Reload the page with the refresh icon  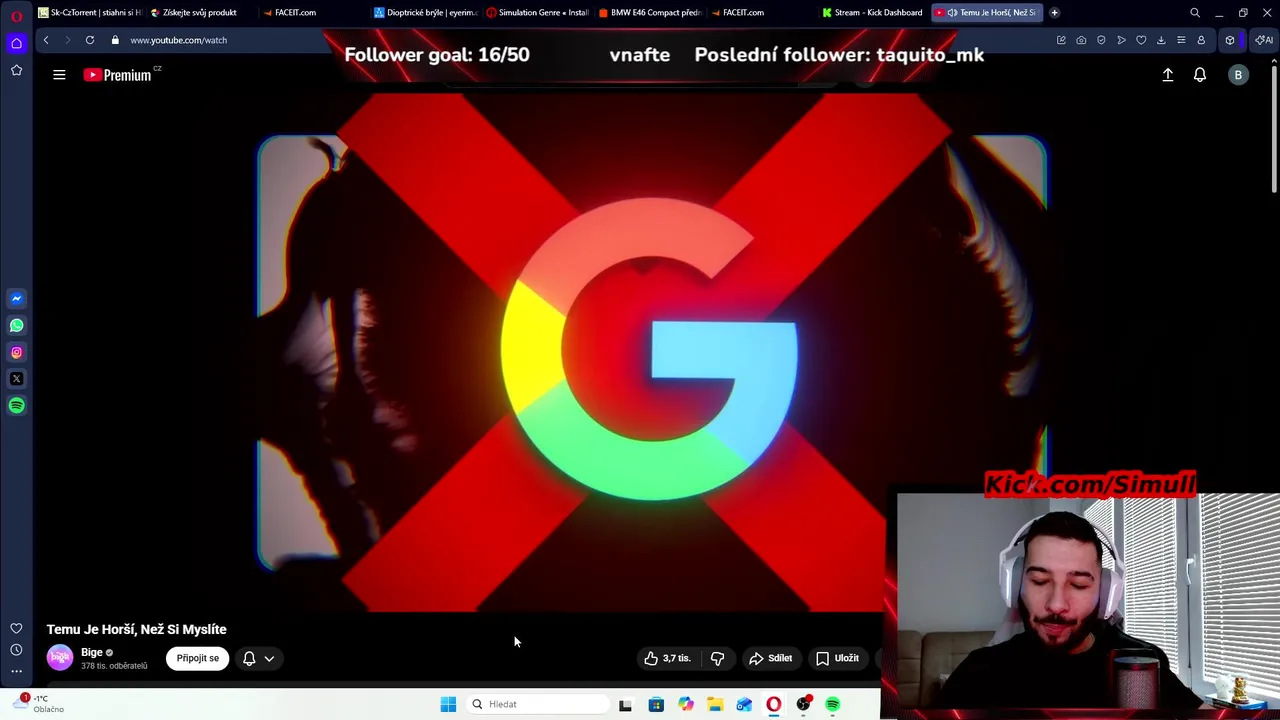[x=90, y=40]
